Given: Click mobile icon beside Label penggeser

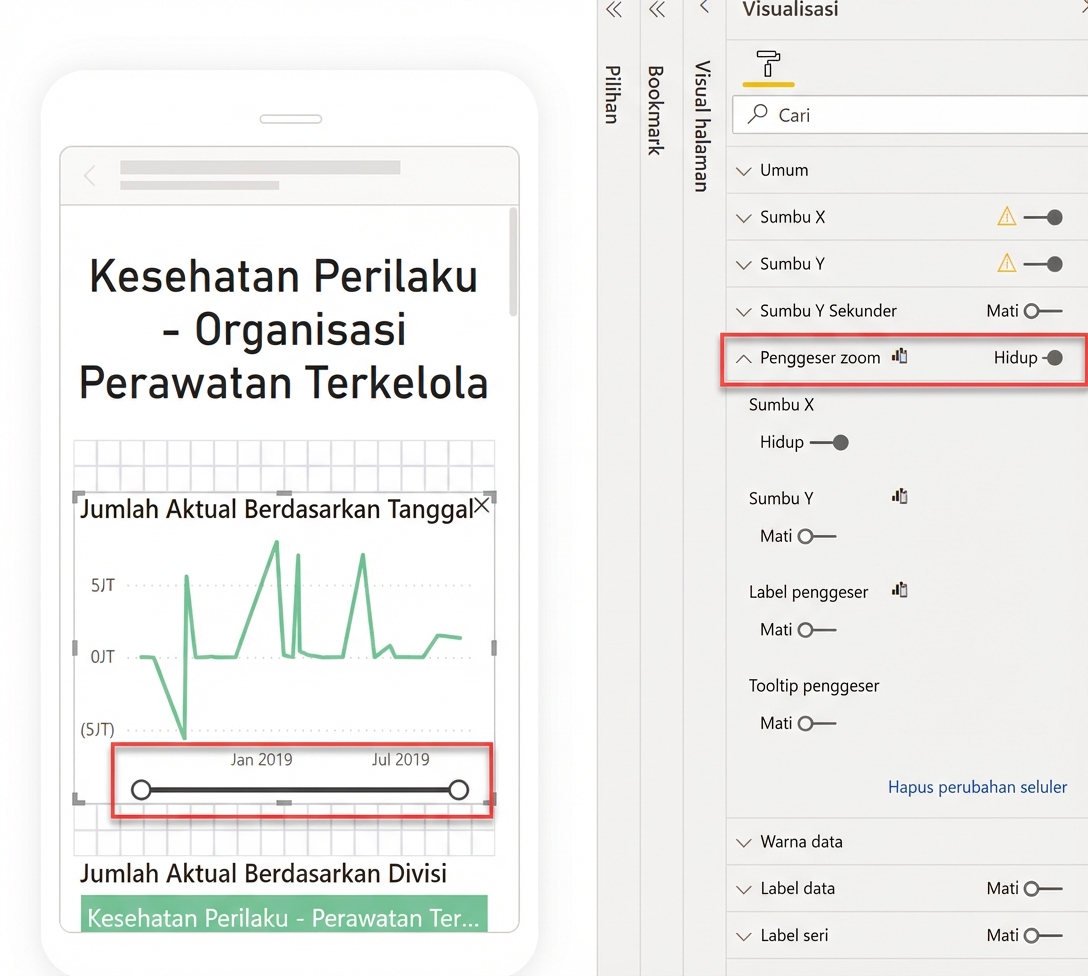Looking at the screenshot, I should pyautogui.click(x=900, y=590).
